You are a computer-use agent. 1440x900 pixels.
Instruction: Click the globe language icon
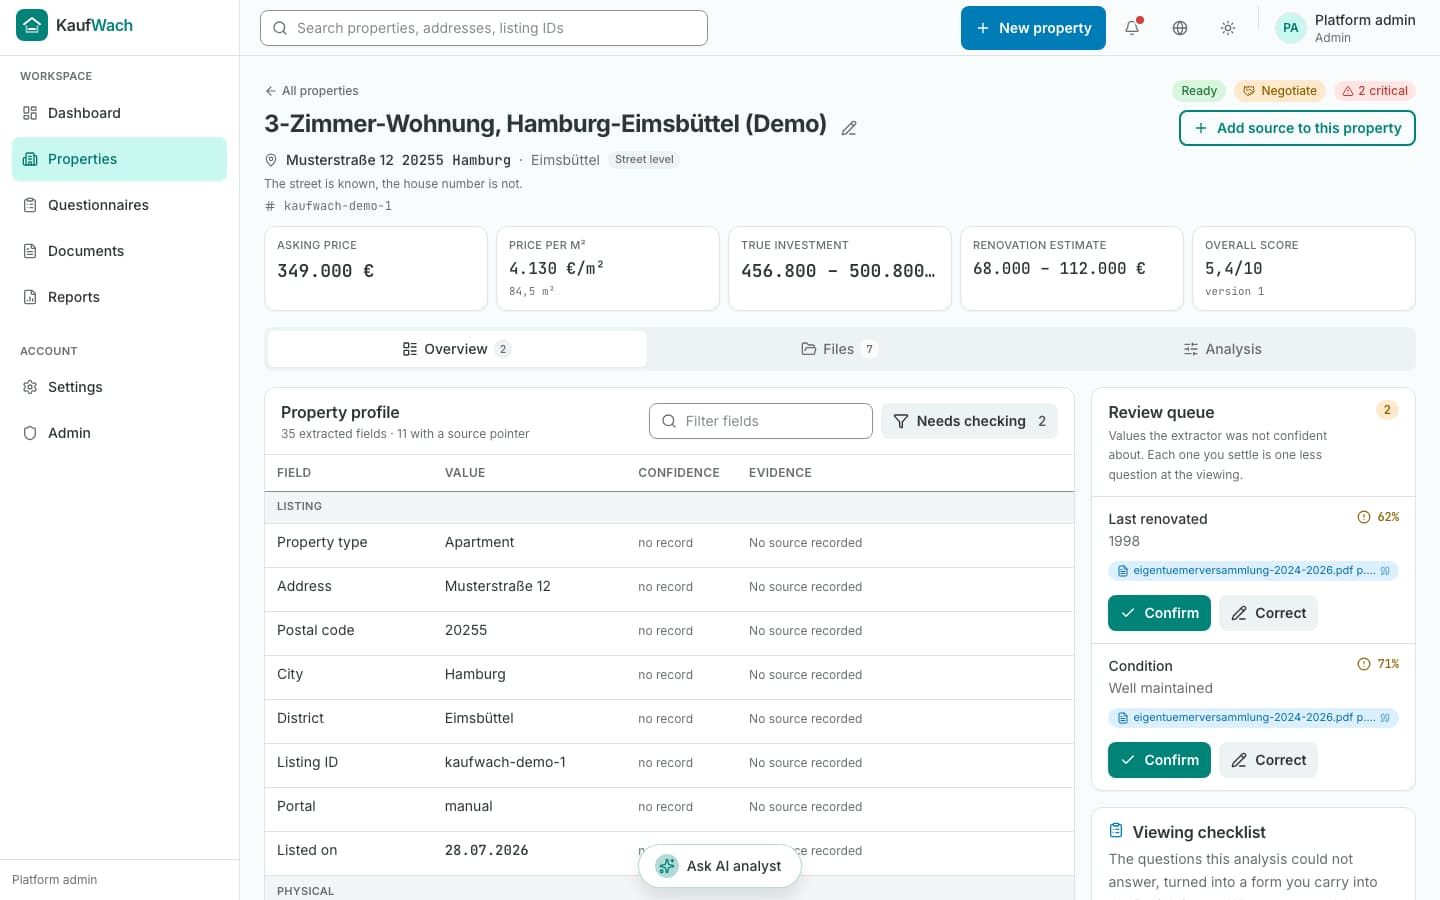click(x=1180, y=28)
